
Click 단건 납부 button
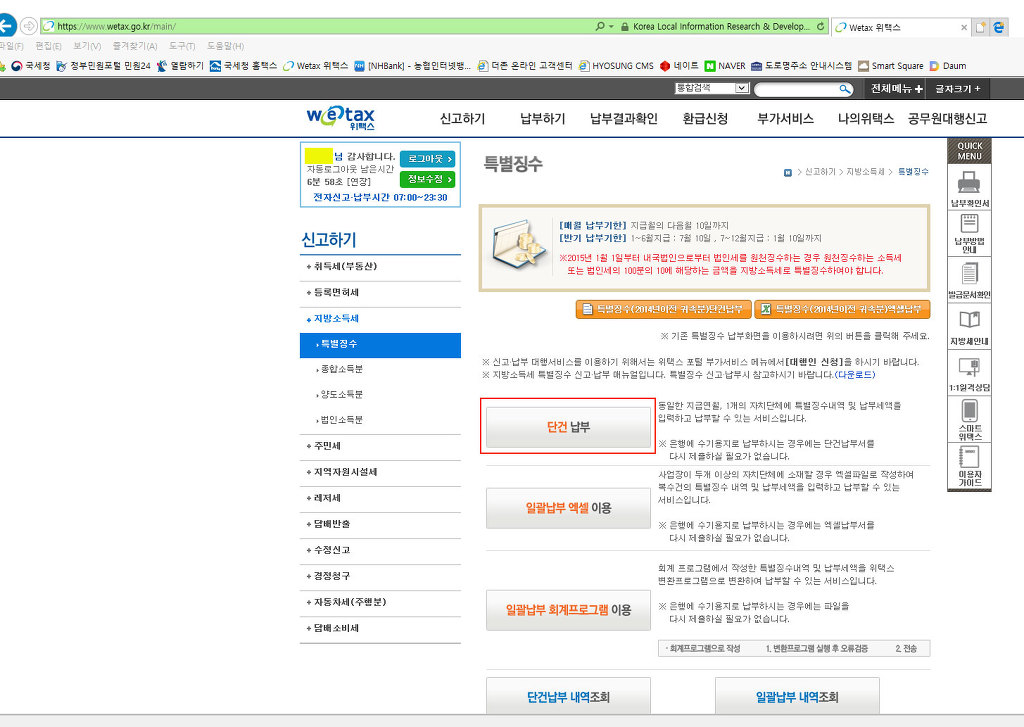click(568, 427)
